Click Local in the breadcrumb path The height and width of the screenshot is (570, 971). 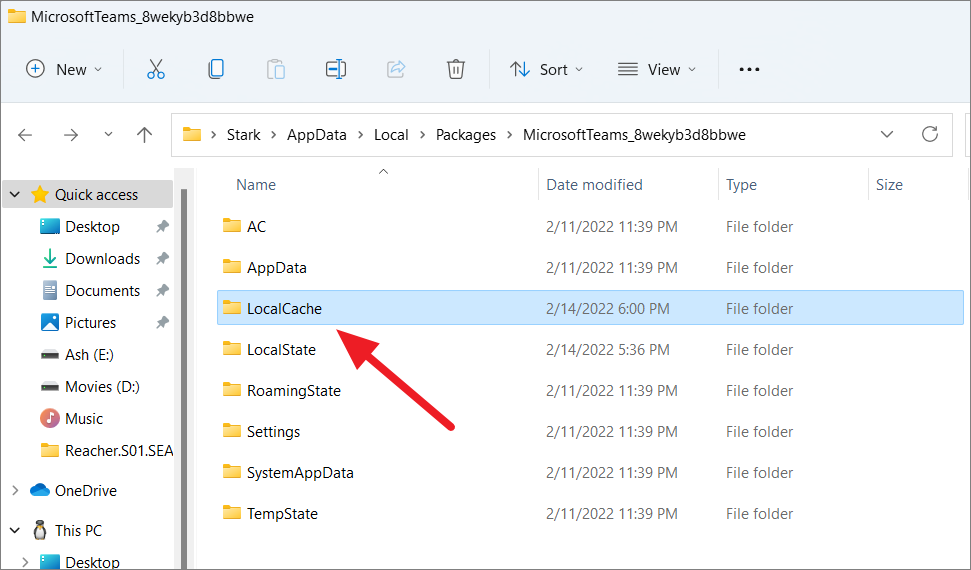(391, 134)
